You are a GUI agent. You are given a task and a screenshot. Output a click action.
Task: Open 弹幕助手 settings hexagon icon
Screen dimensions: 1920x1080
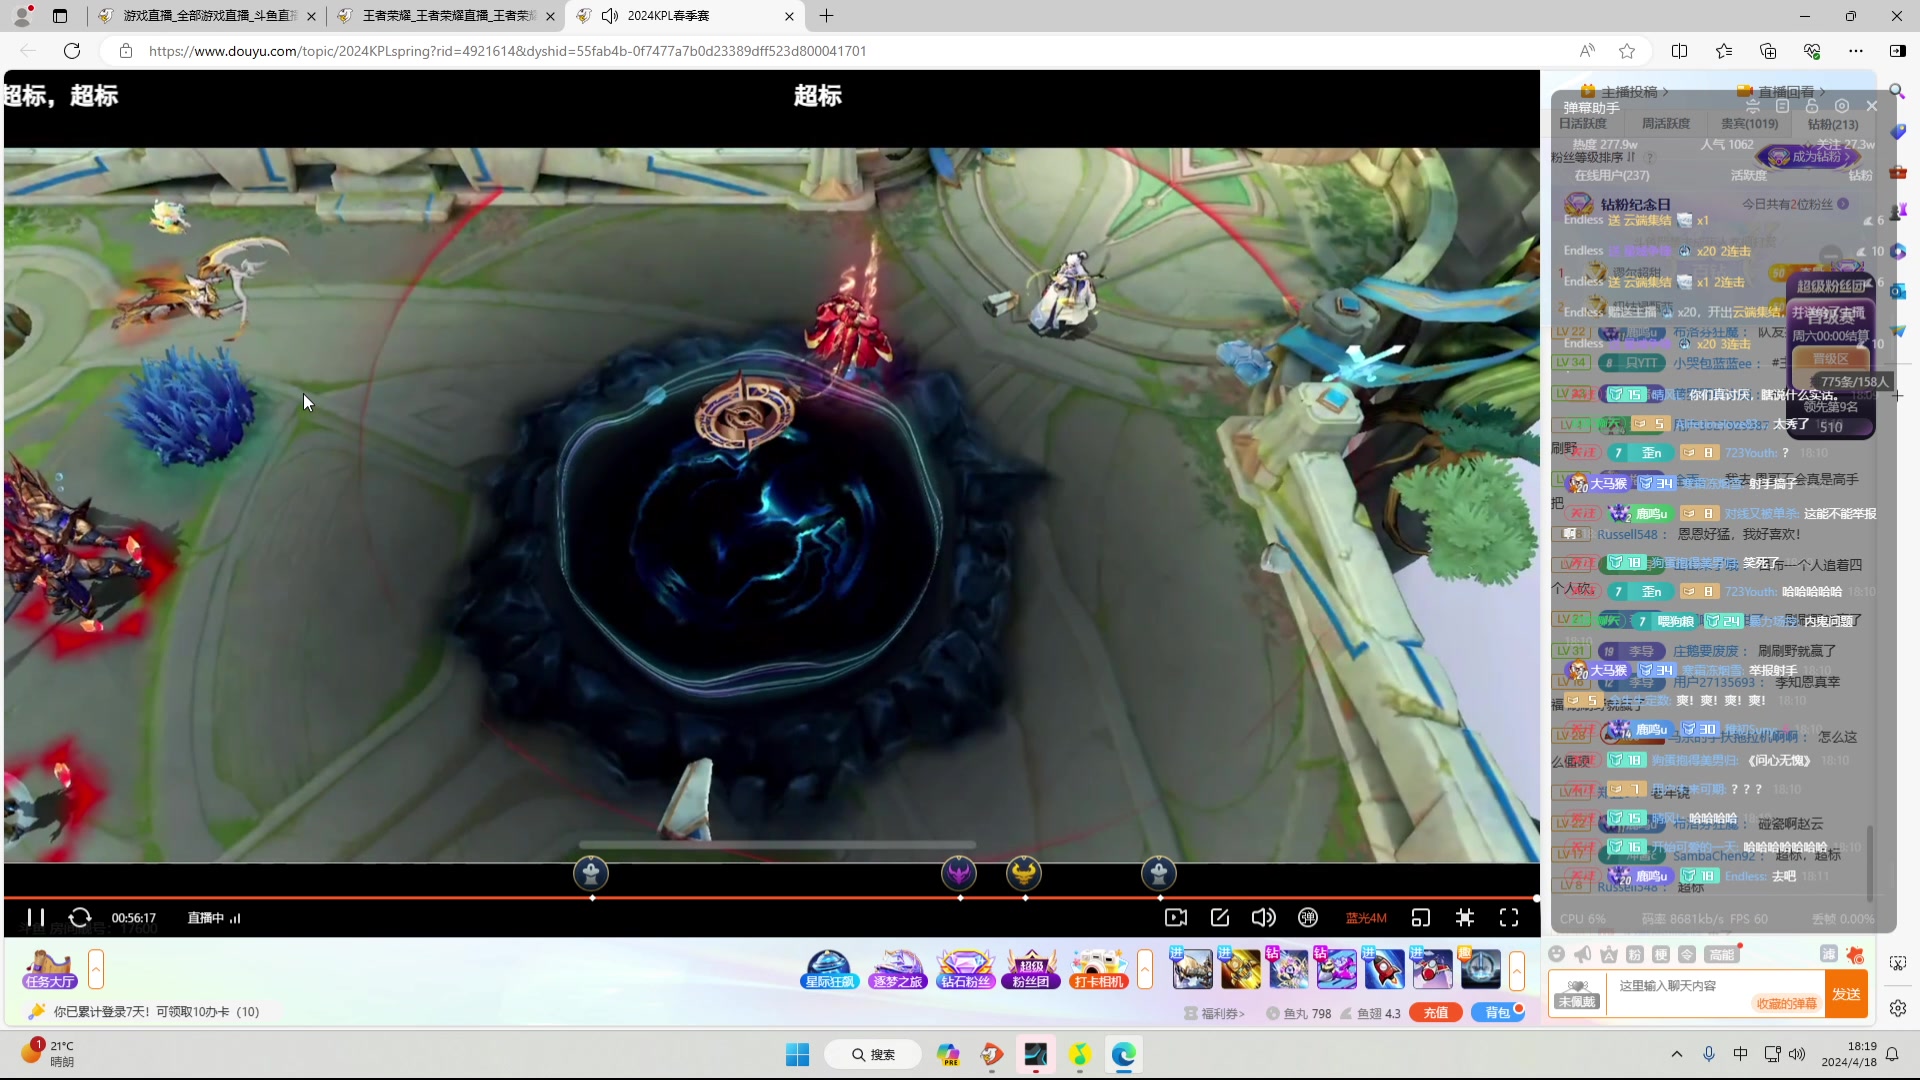[x=1842, y=106]
